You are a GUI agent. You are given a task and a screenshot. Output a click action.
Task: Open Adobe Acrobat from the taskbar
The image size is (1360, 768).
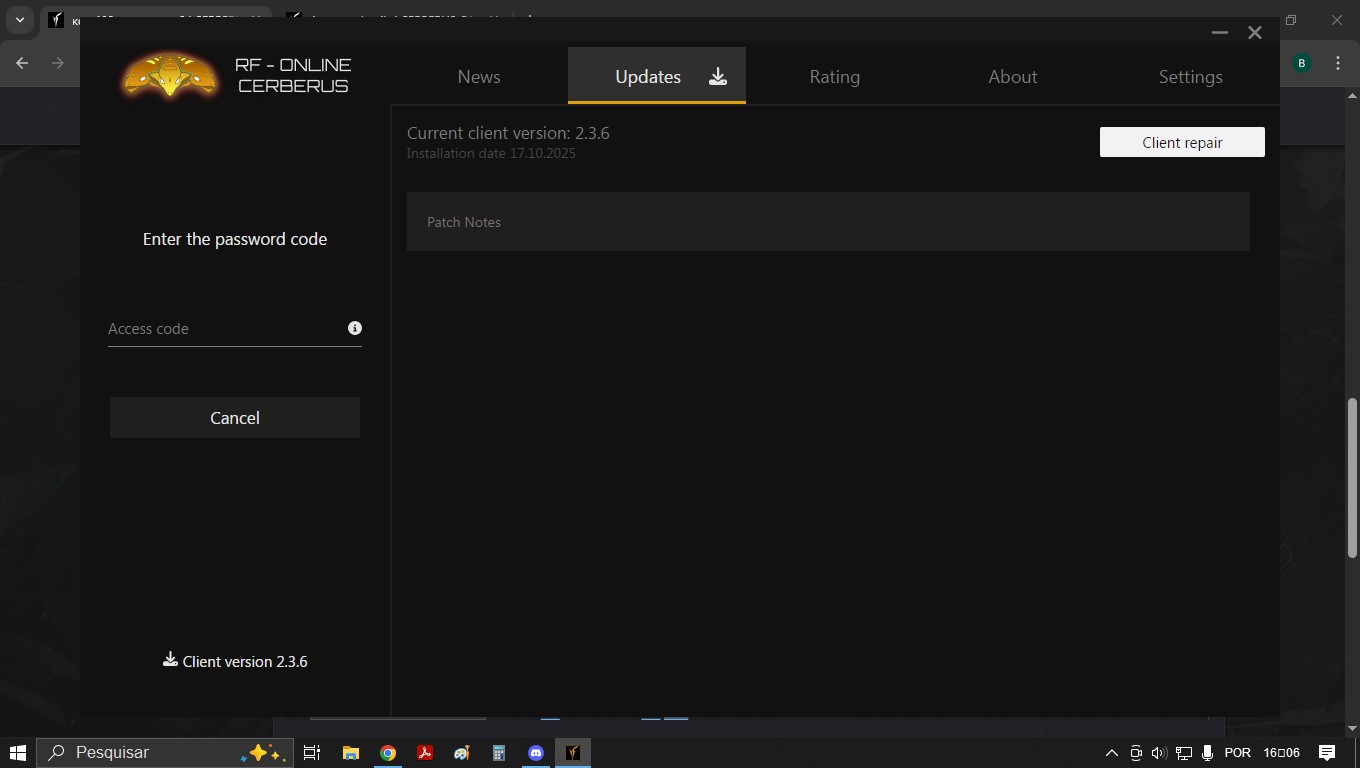tap(425, 753)
